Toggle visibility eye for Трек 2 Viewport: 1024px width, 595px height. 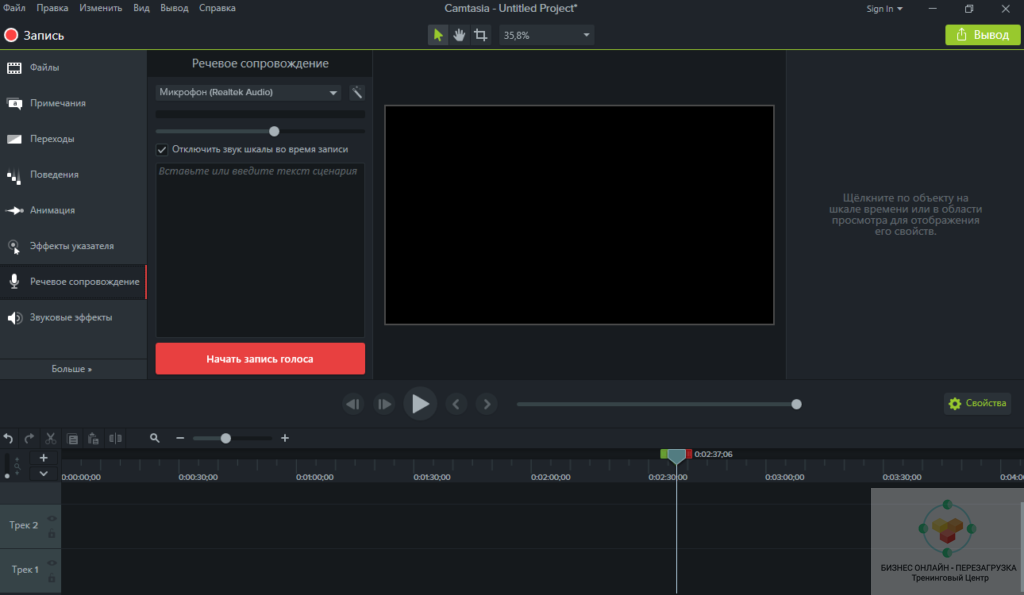click(x=51, y=518)
